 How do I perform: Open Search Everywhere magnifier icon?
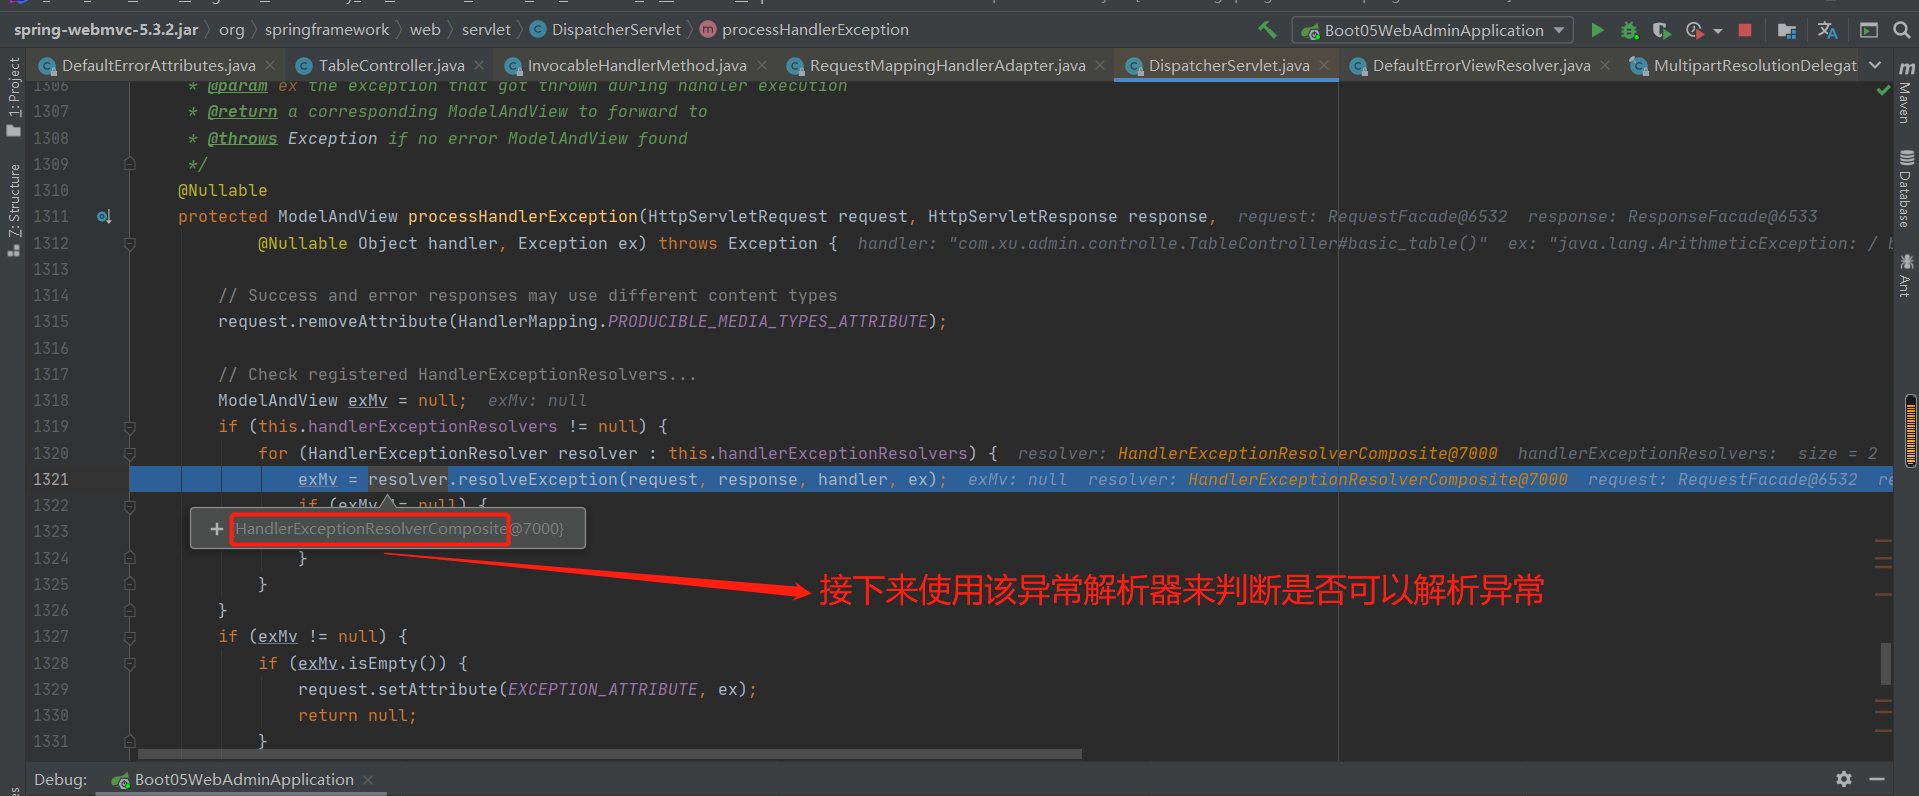(1901, 30)
